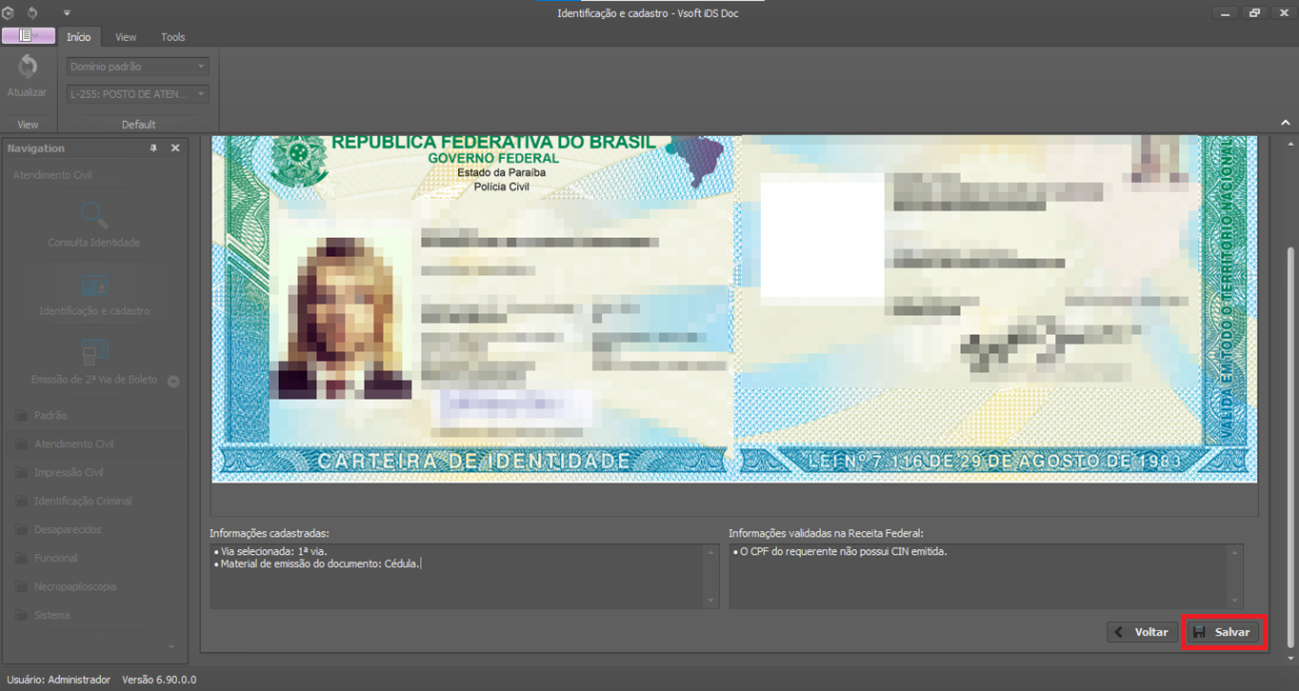Image resolution: width=1299 pixels, height=691 pixels.
Task: Open the L-255: POSTO DE ATEN... dropdown
Action: coord(137,94)
